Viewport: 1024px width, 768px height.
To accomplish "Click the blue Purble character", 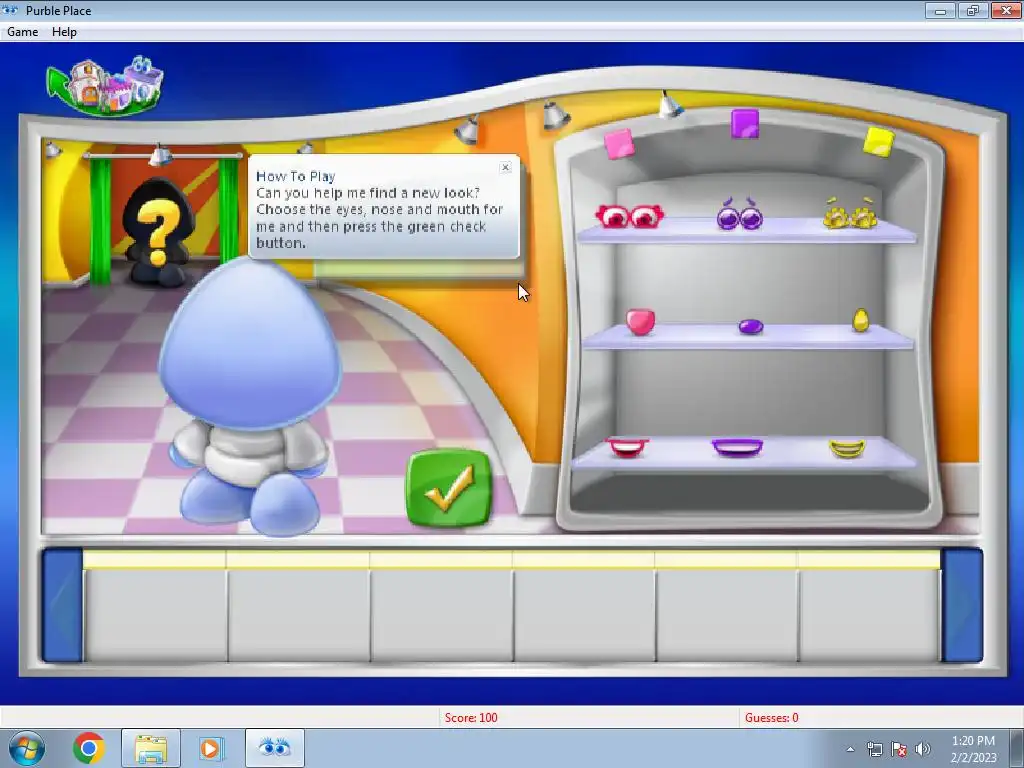I will pos(250,396).
